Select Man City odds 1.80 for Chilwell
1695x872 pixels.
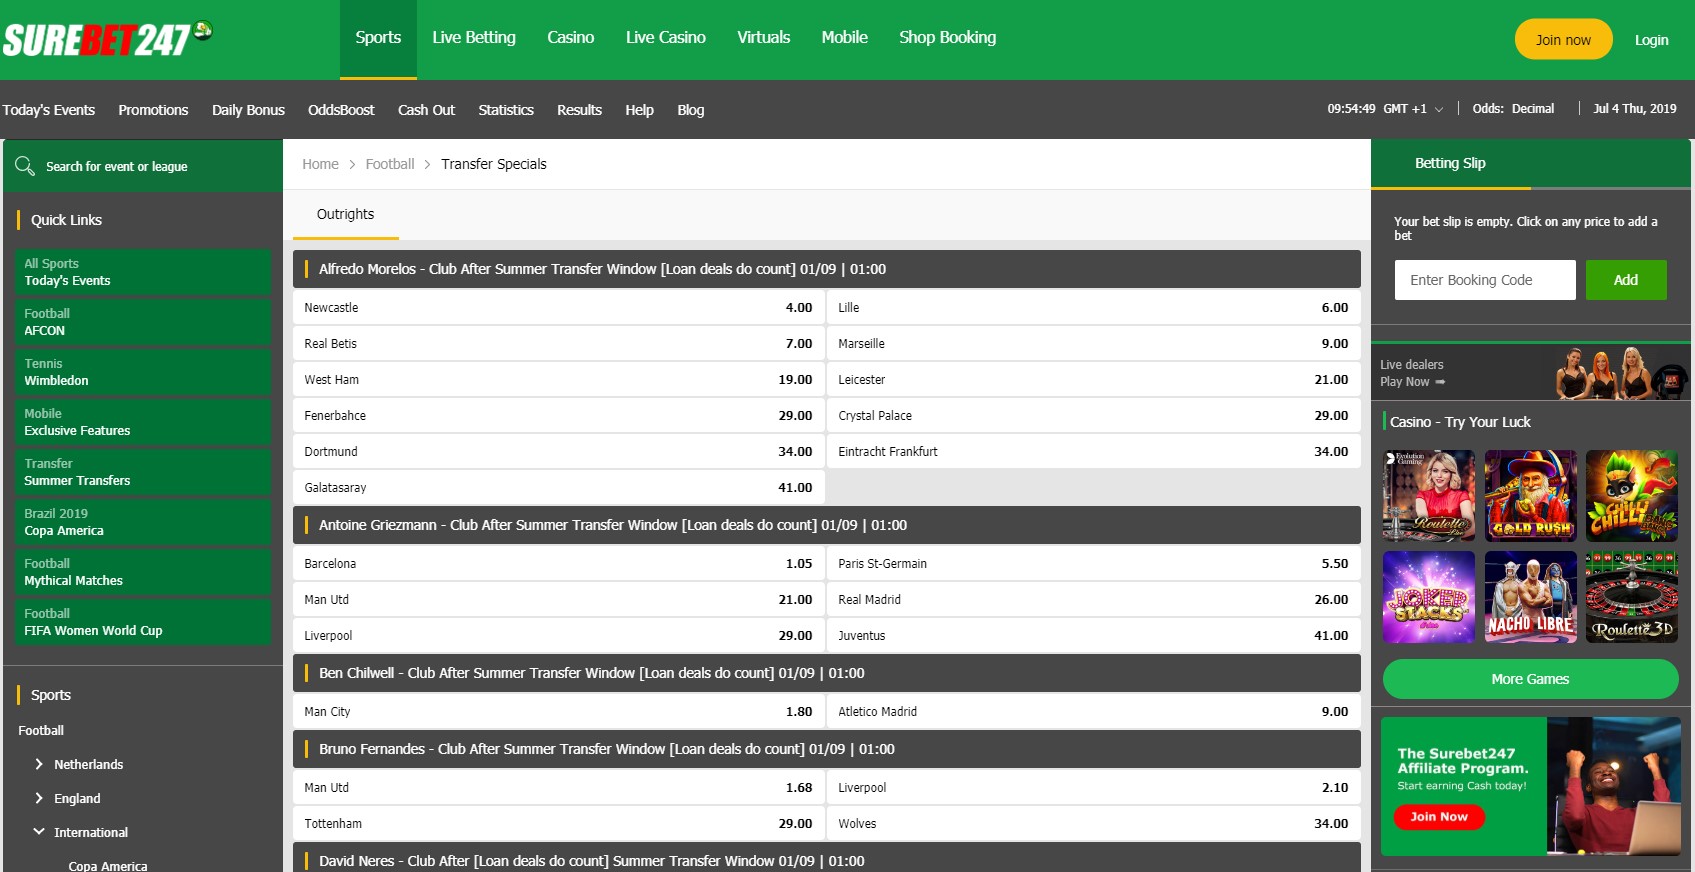tap(559, 712)
